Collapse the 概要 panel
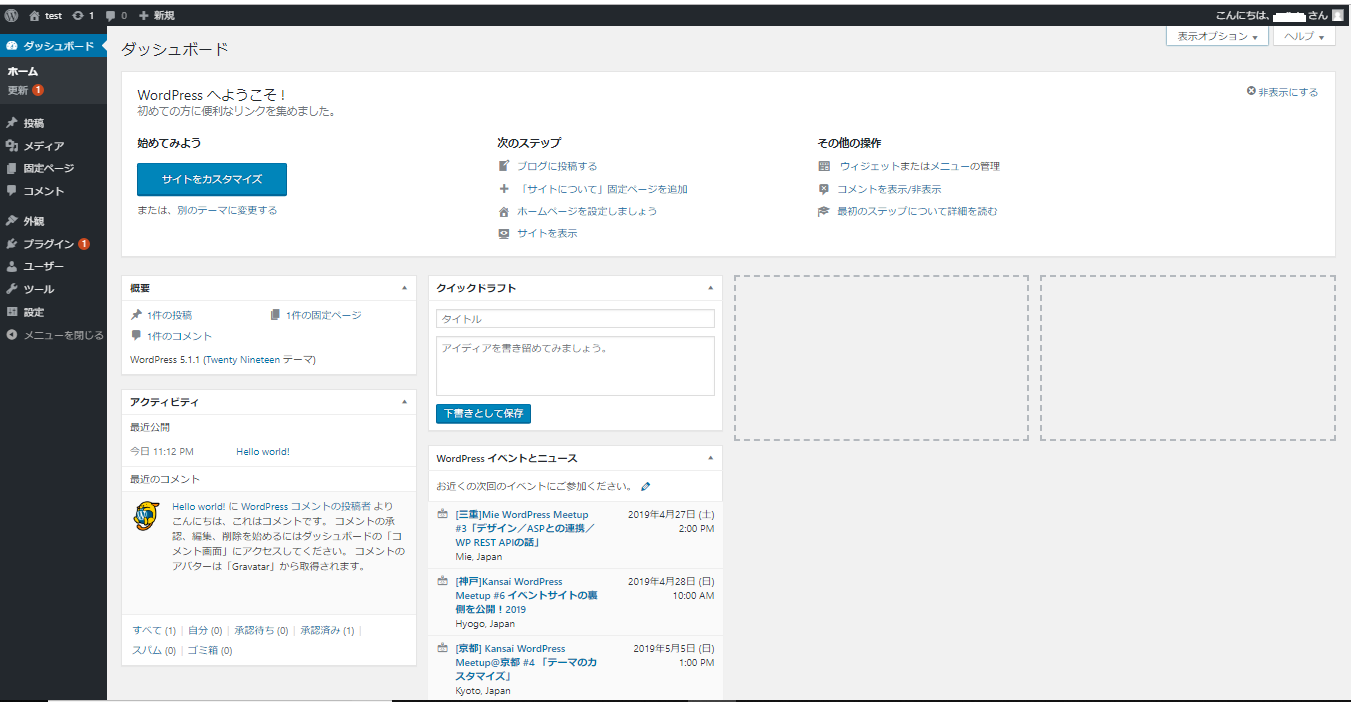The image size is (1351, 702). pos(404,288)
